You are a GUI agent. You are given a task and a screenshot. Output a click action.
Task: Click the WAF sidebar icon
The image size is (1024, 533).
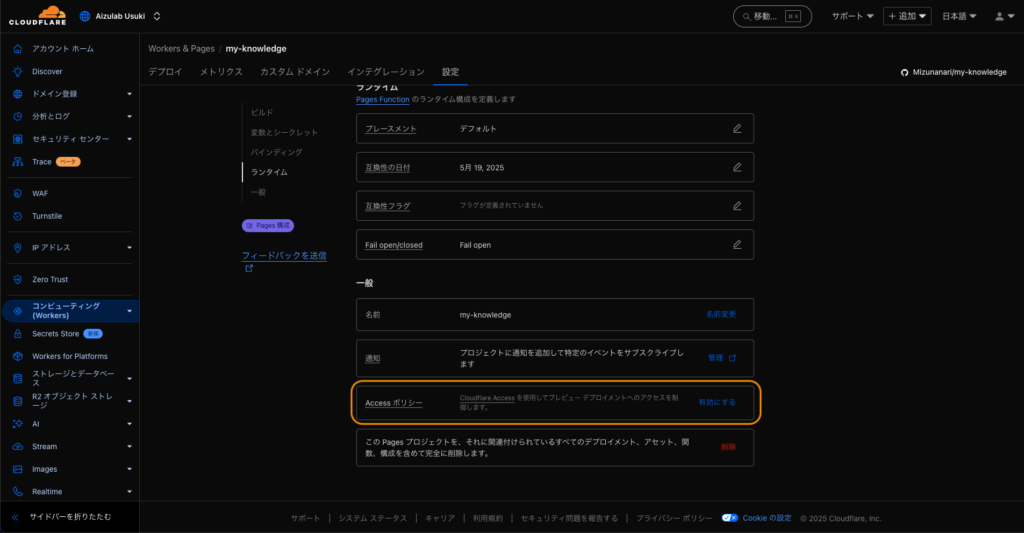coord(18,193)
